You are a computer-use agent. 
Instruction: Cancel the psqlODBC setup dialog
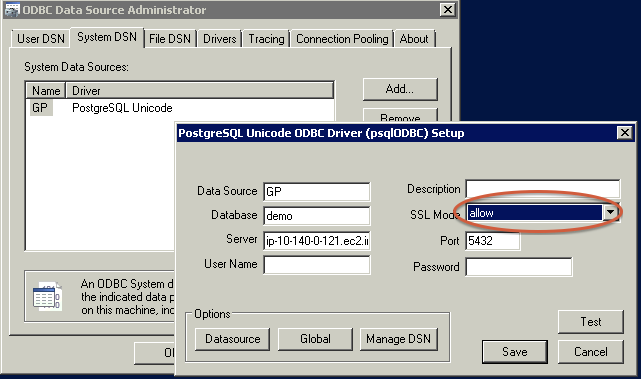pyautogui.click(x=591, y=352)
